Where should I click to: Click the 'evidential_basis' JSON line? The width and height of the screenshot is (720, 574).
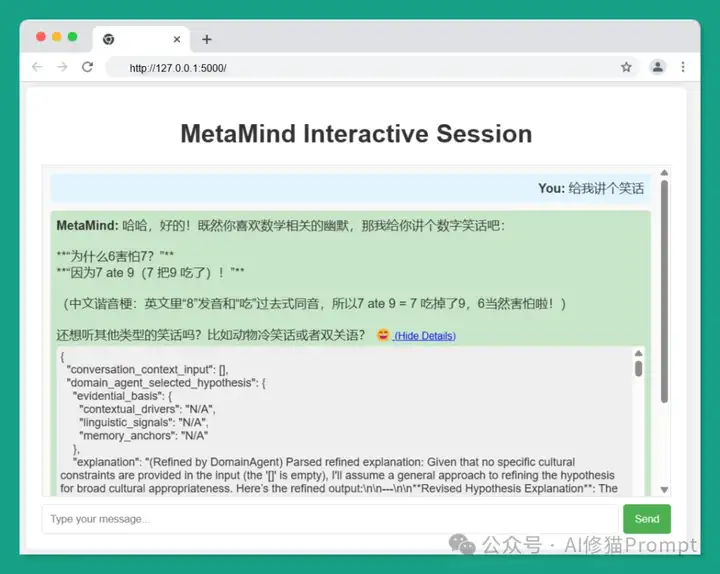[x=122, y=396]
